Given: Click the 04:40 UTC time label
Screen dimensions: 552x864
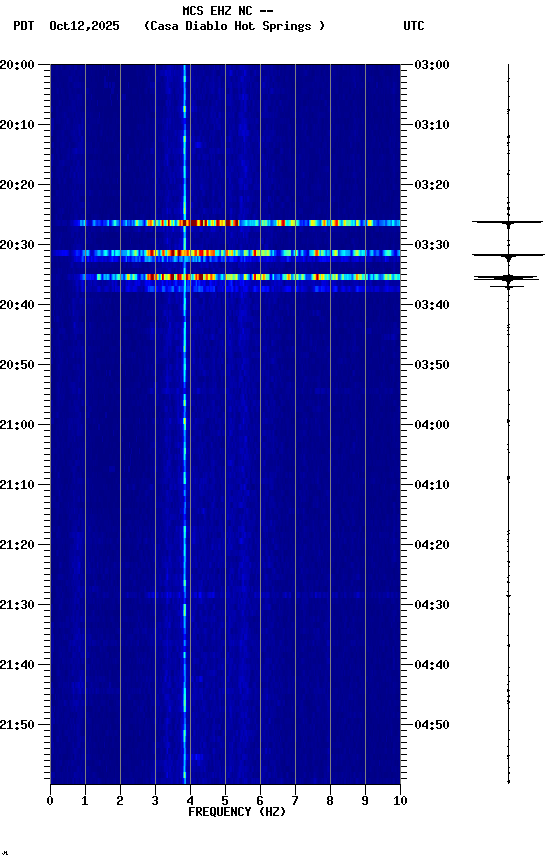Looking at the screenshot, I should (432, 665).
